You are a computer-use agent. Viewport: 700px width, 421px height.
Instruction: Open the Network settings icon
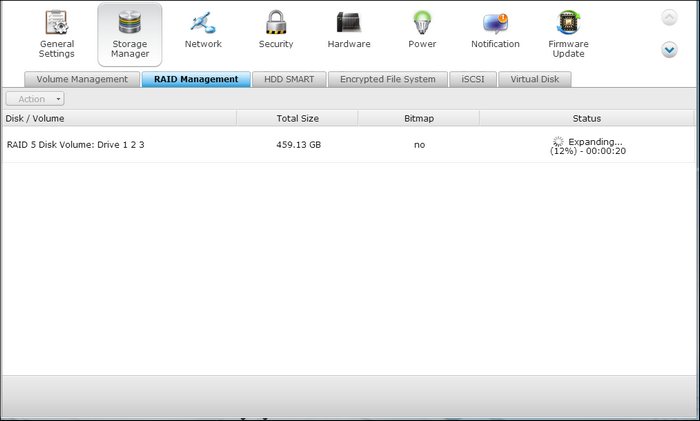click(203, 25)
